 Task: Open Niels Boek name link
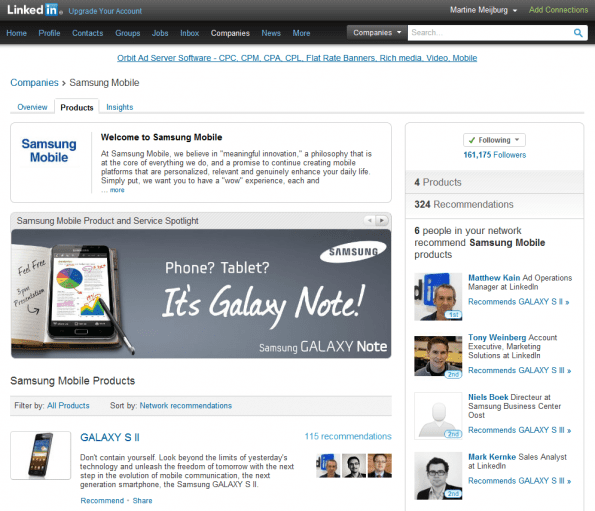[x=488, y=397]
